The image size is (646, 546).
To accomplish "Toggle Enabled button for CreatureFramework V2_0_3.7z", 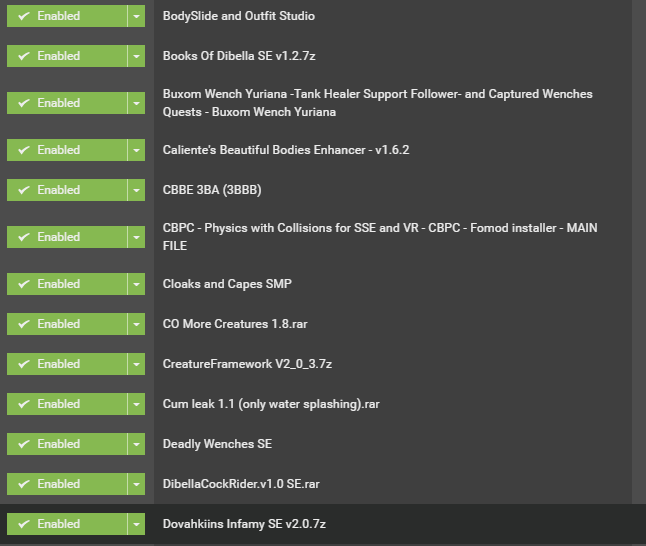I will (x=67, y=364).
